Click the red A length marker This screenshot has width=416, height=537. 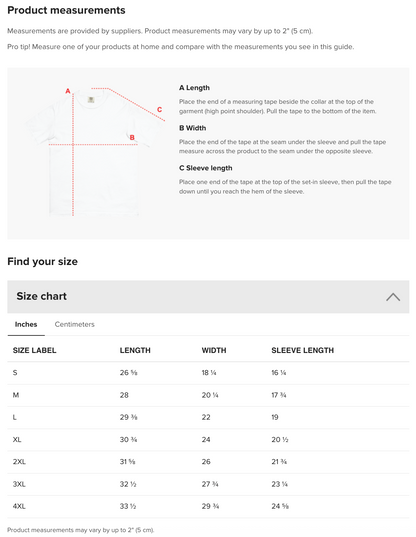click(68, 91)
